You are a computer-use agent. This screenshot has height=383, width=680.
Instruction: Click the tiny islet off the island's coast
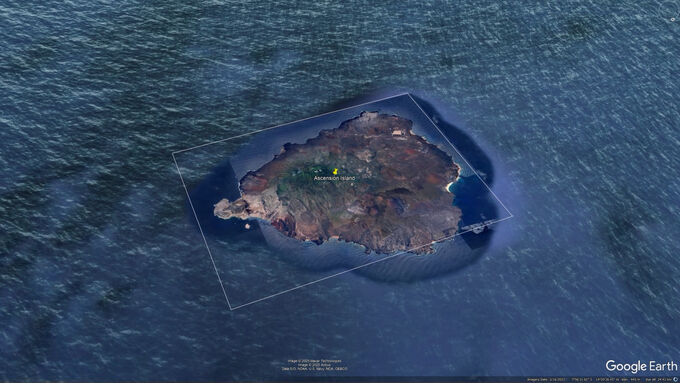click(247, 226)
